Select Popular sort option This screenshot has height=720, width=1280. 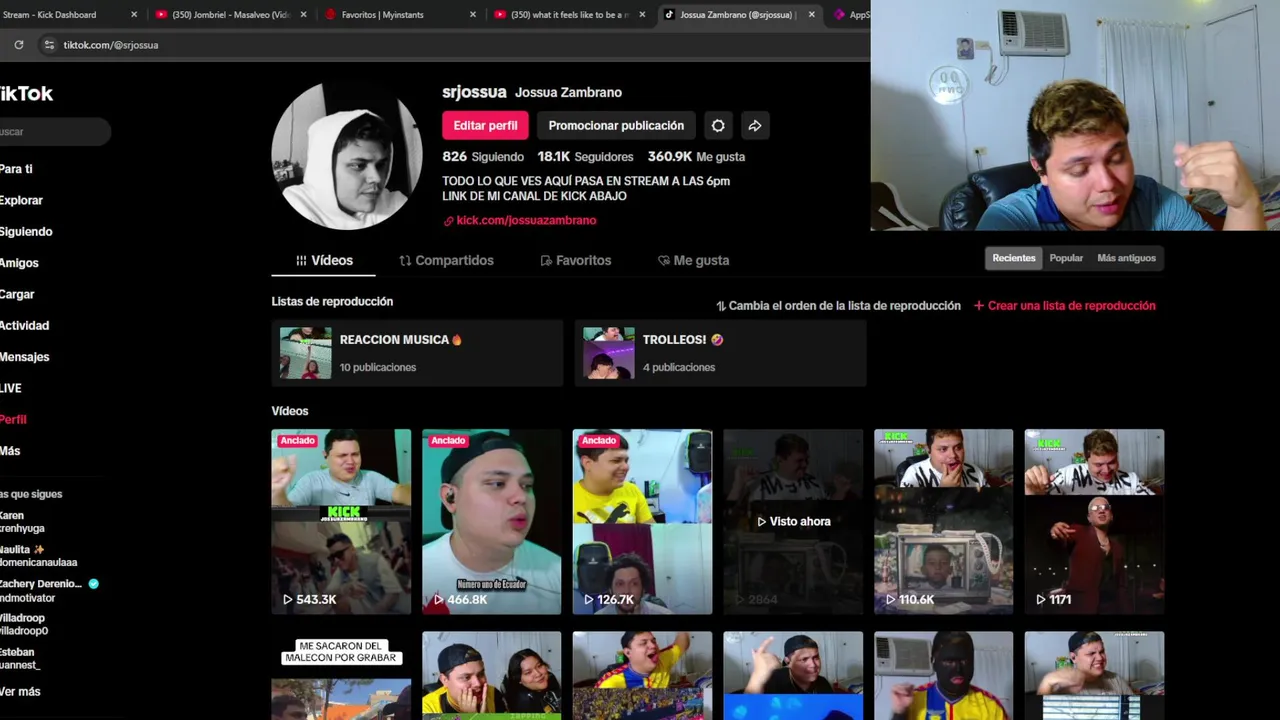pos(1066,258)
